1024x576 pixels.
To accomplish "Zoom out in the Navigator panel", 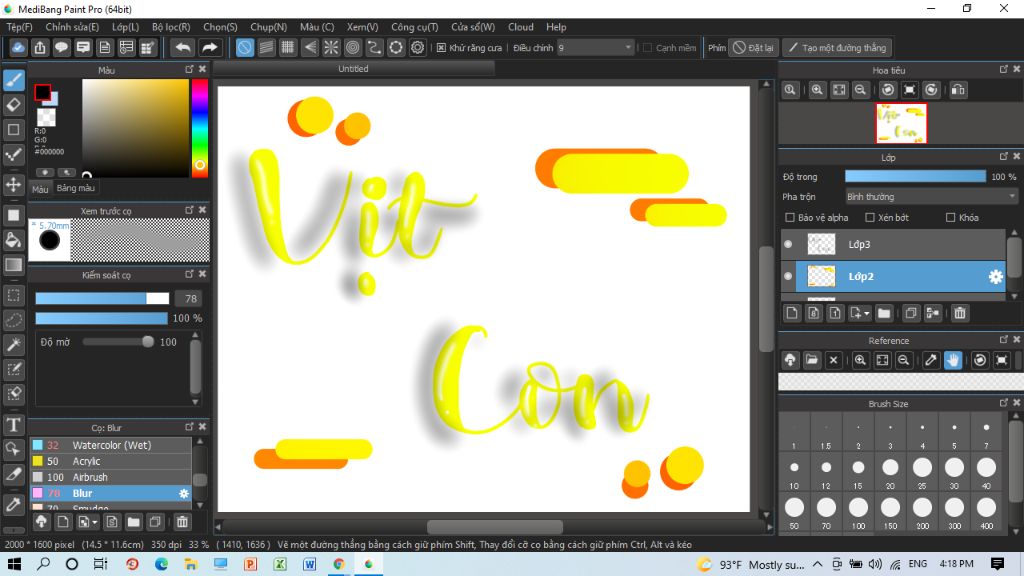I will click(861, 90).
